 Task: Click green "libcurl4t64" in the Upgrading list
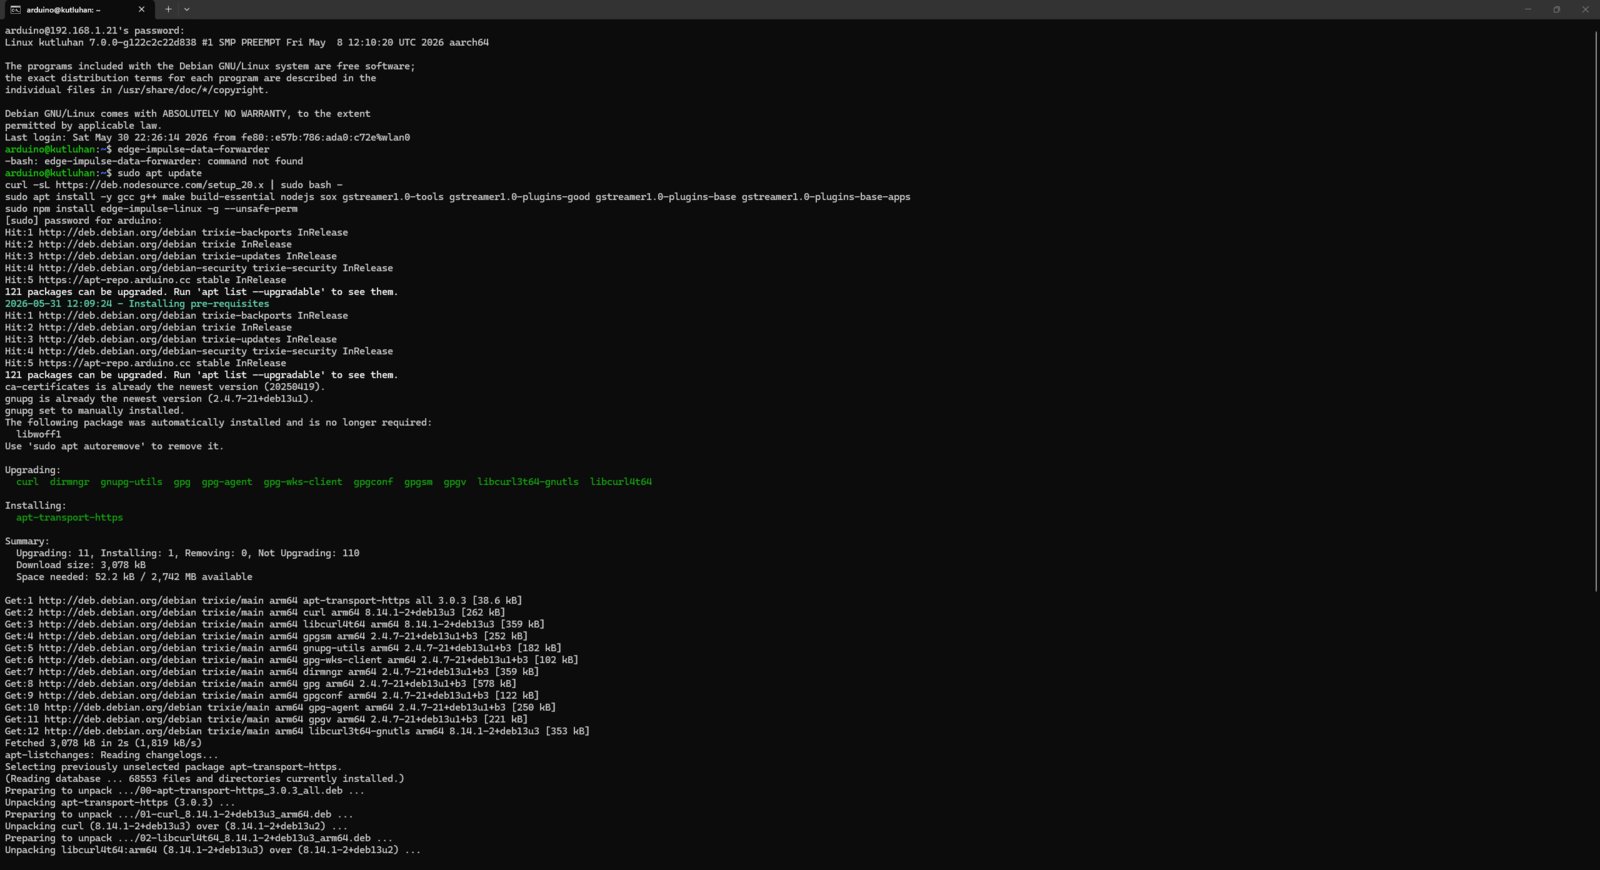(x=620, y=482)
